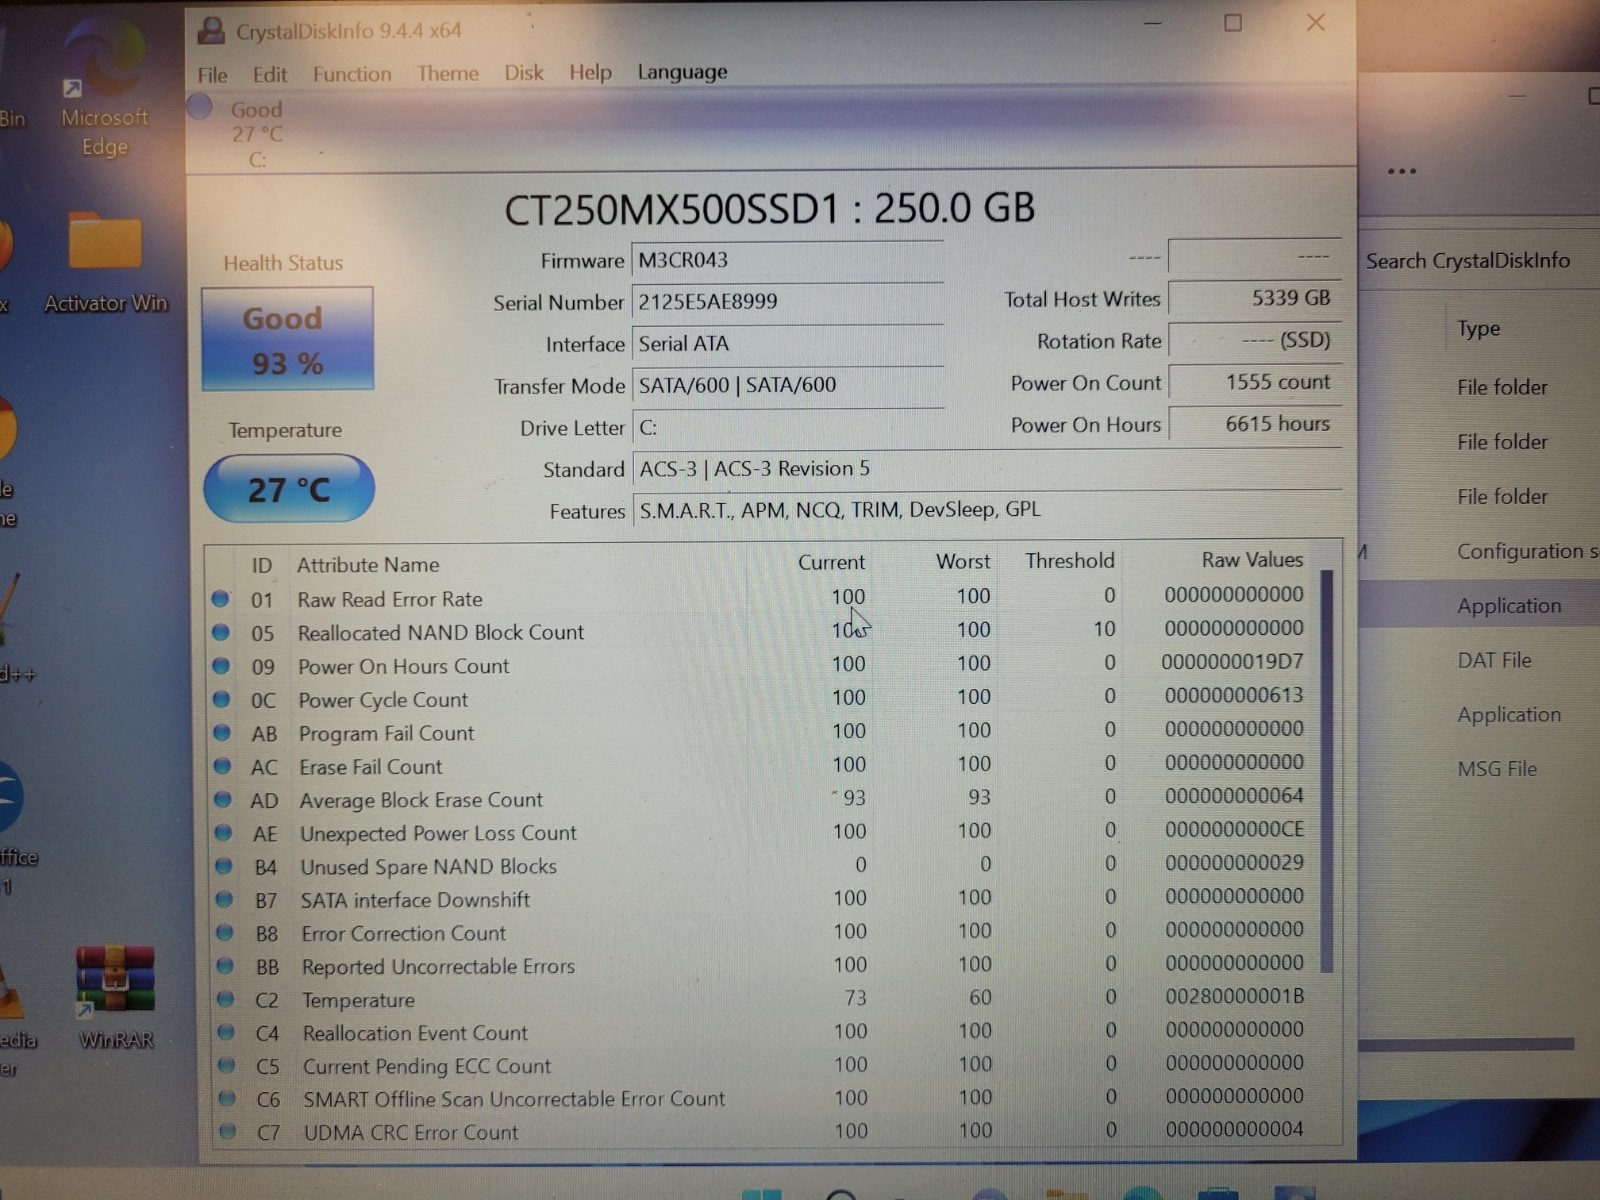Click the raw value 00280000001B
Image resolution: width=1600 pixels, height=1200 pixels.
[1234, 996]
